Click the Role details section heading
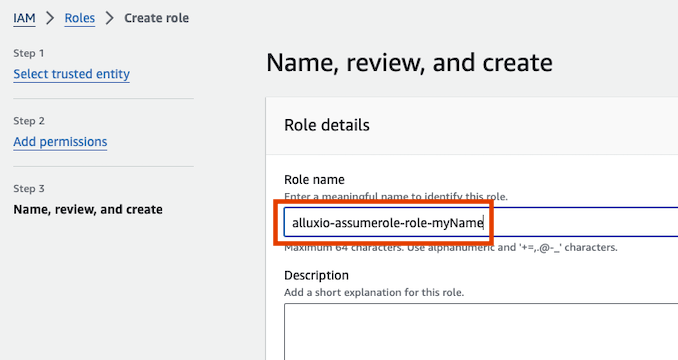 327,125
